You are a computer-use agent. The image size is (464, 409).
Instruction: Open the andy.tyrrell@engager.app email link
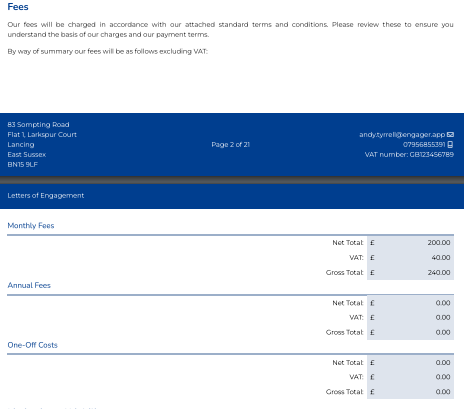[x=402, y=135]
